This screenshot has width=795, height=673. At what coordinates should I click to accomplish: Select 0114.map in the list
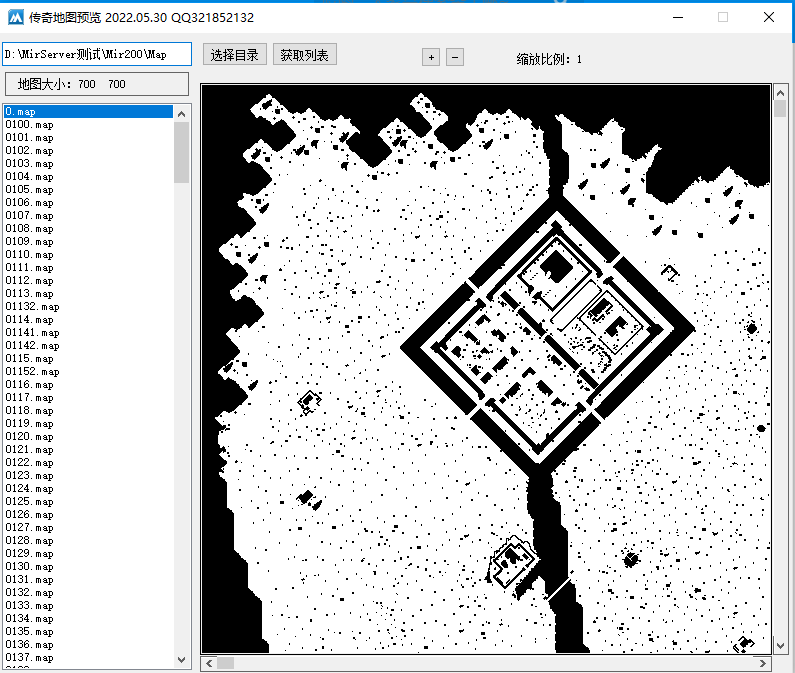88,320
